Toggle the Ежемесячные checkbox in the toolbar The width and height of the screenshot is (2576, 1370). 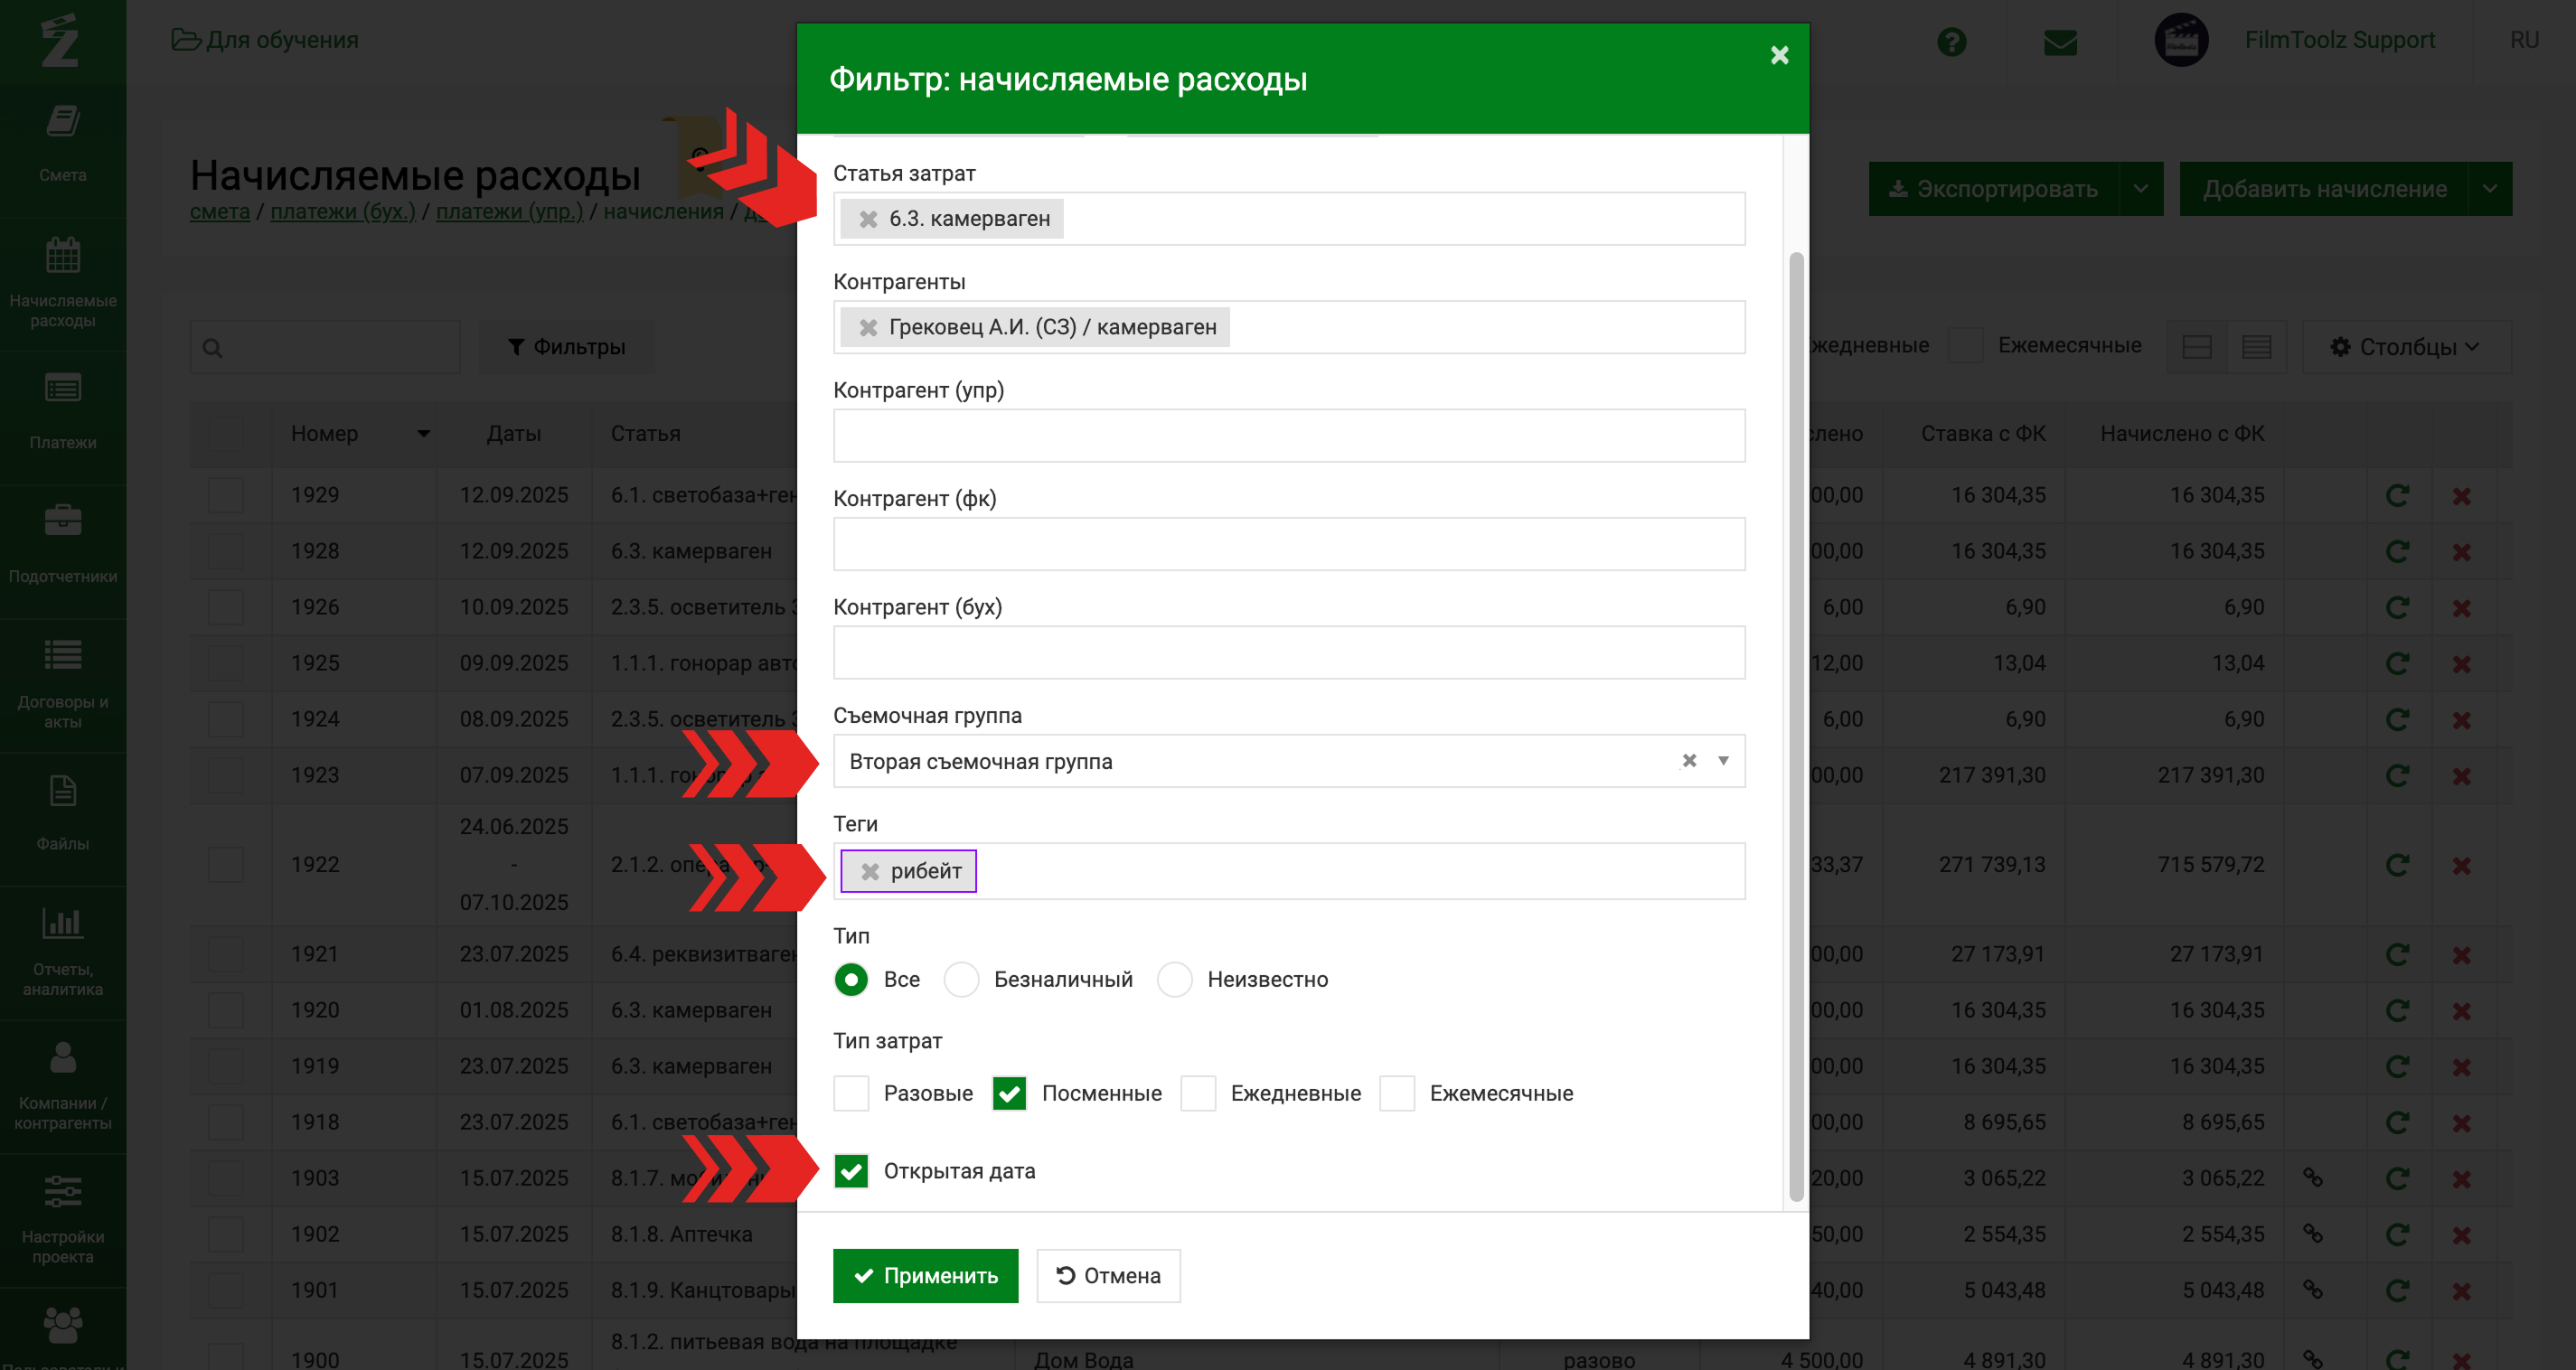coord(1965,346)
